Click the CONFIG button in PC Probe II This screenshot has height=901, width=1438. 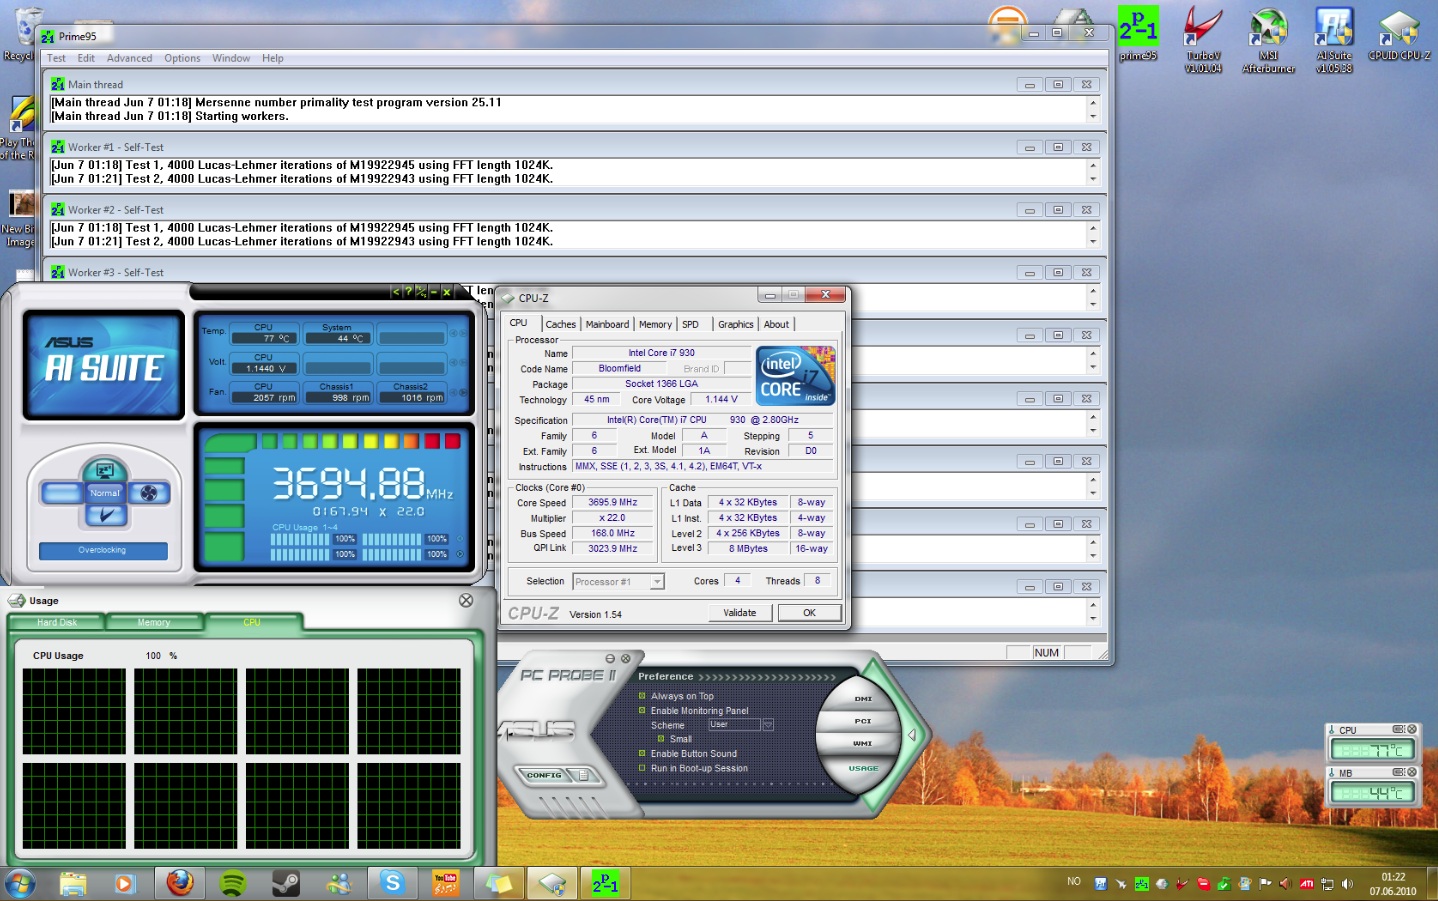pyautogui.click(x=545, y=775)
